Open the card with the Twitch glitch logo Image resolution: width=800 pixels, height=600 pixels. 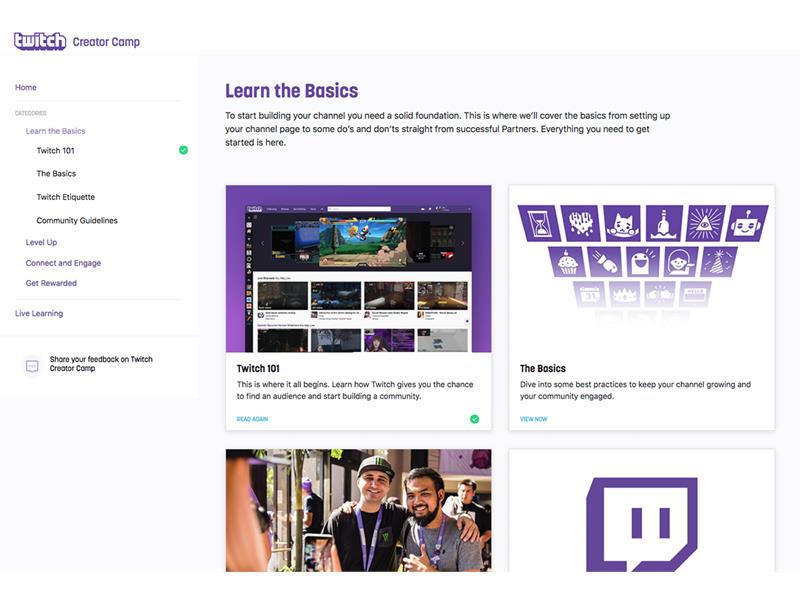click(x=642, y=510)
